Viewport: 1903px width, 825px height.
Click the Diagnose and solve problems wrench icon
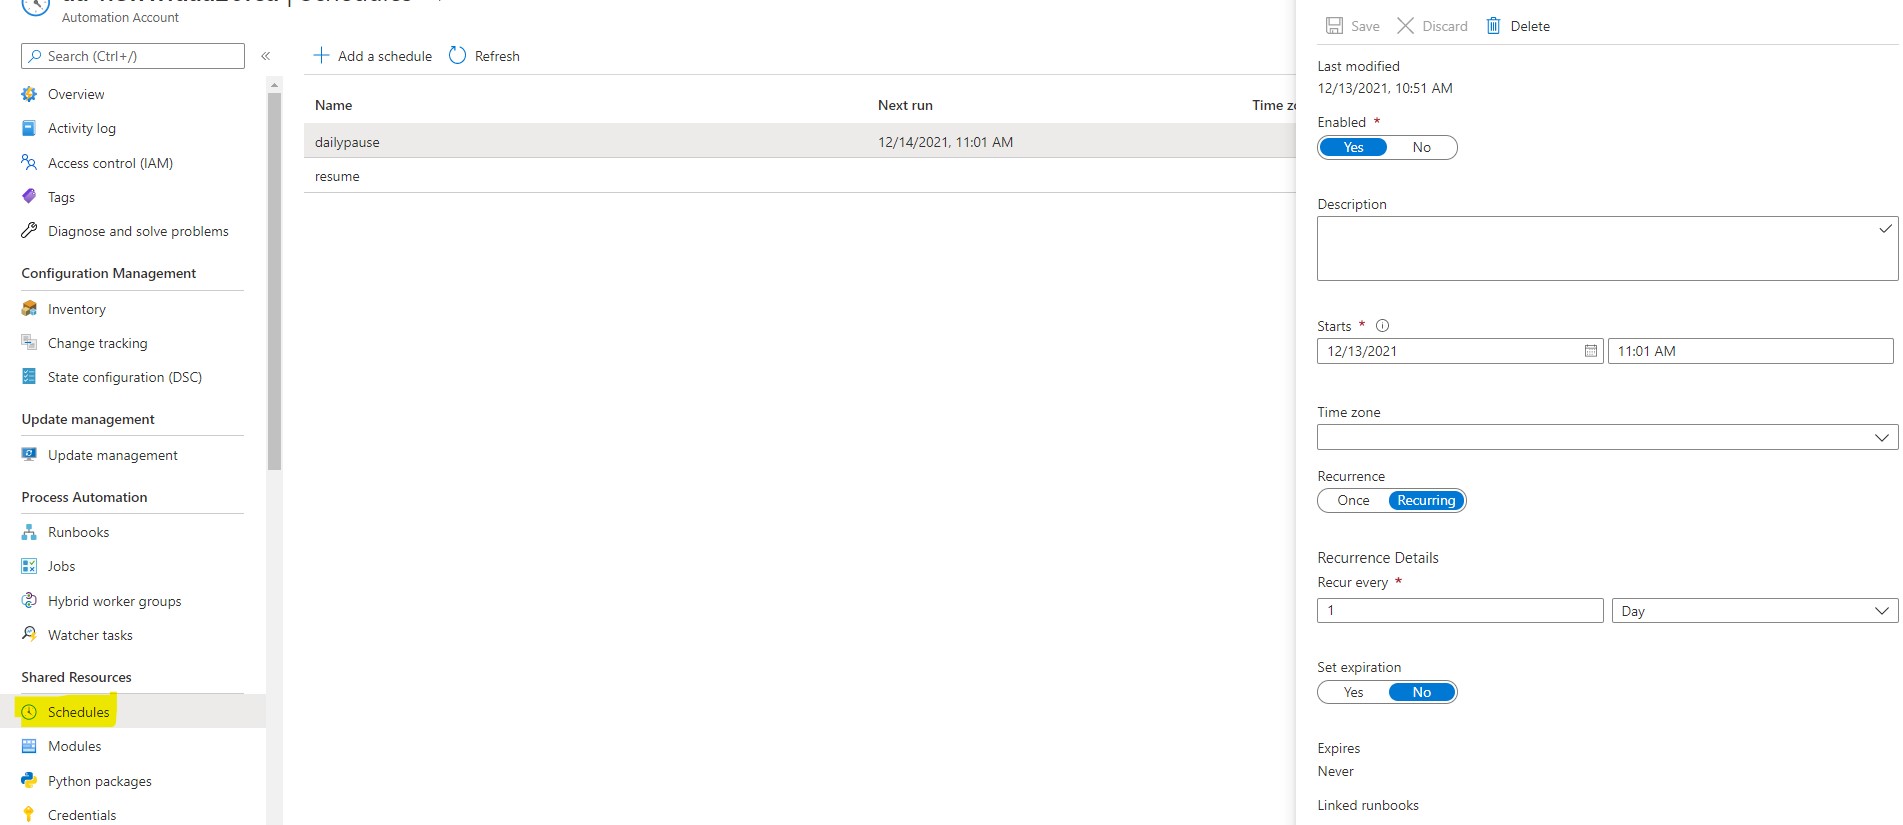click(29, 230)
